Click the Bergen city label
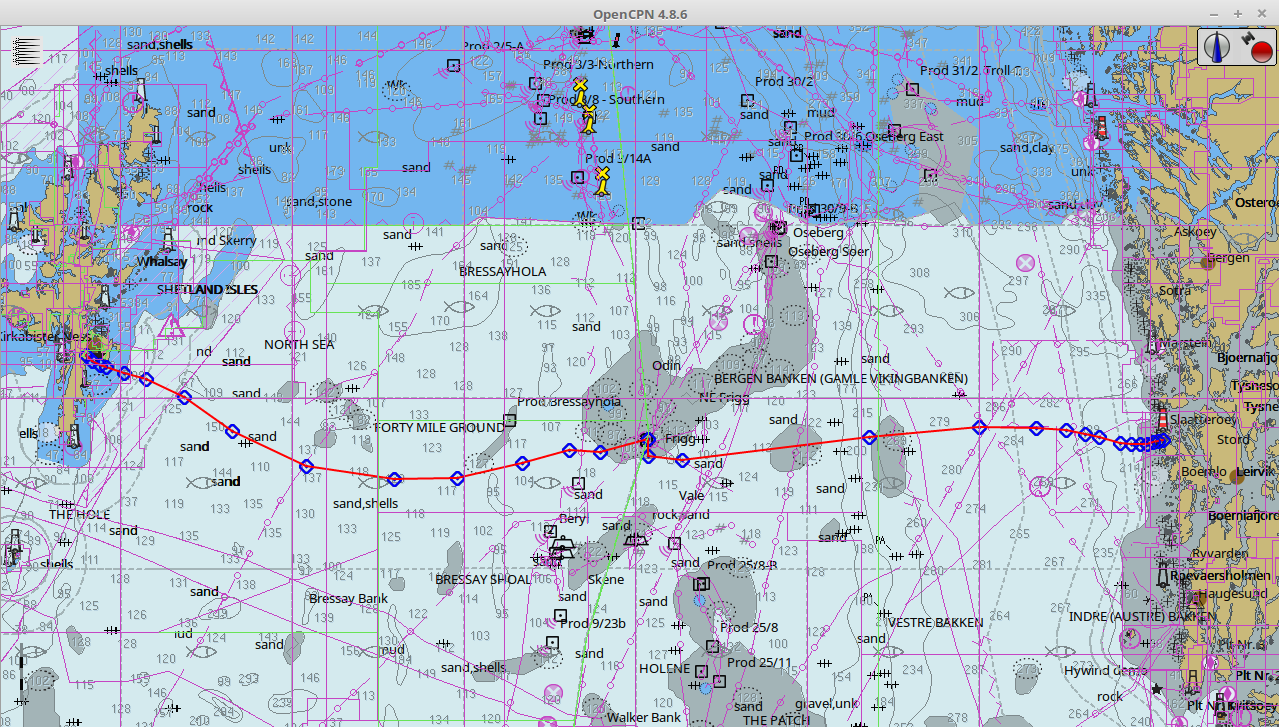 point(1227,258)
